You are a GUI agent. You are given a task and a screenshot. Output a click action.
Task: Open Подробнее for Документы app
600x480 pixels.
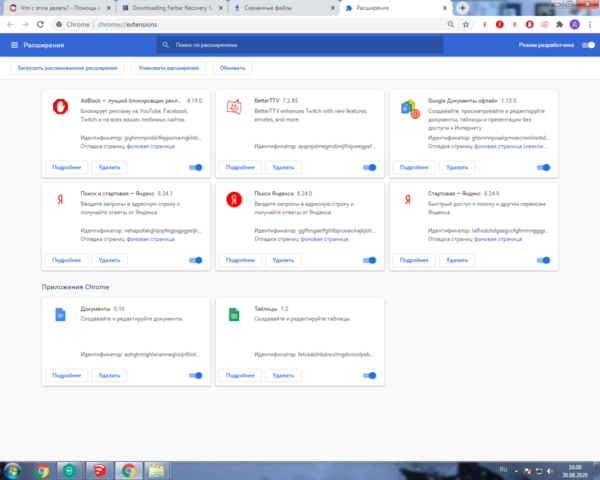[x=67, y=376]
